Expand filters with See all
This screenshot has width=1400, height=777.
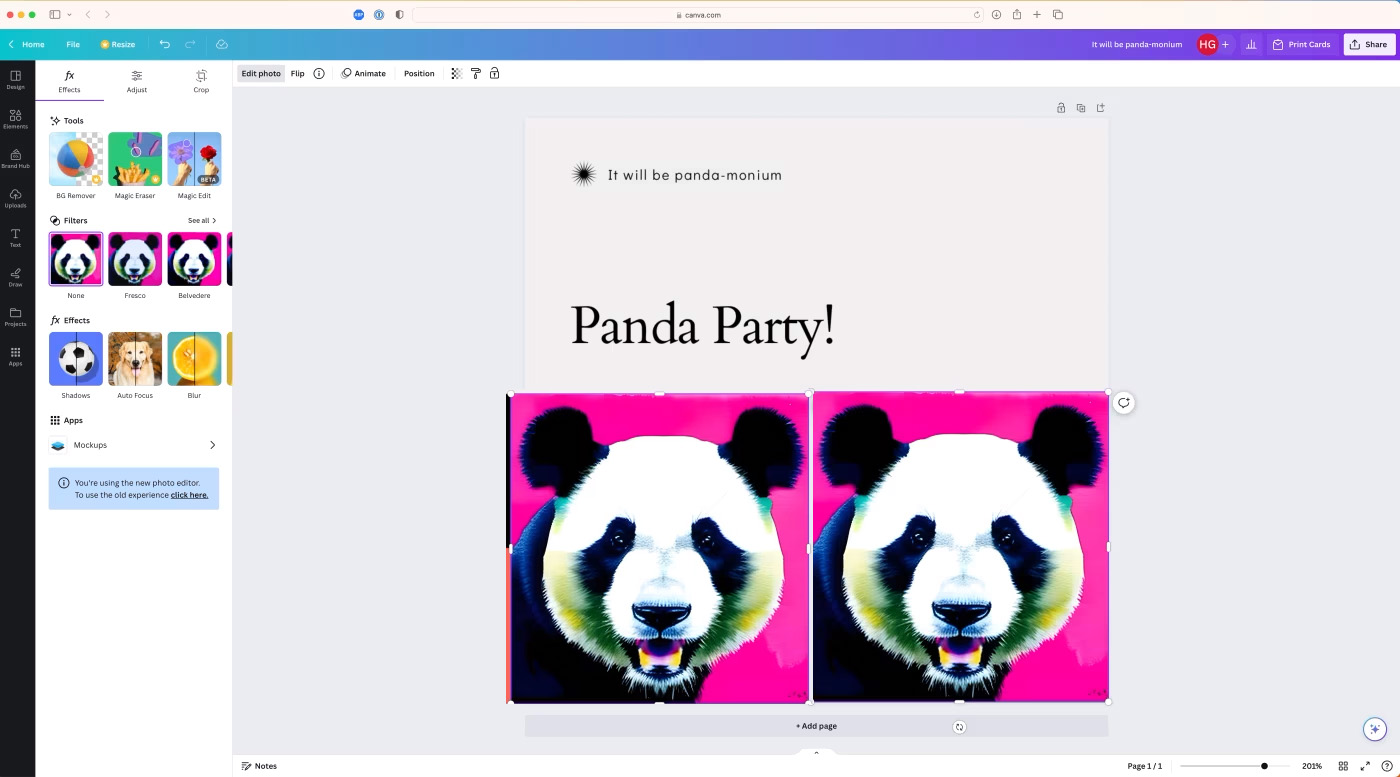click(202, 221)
